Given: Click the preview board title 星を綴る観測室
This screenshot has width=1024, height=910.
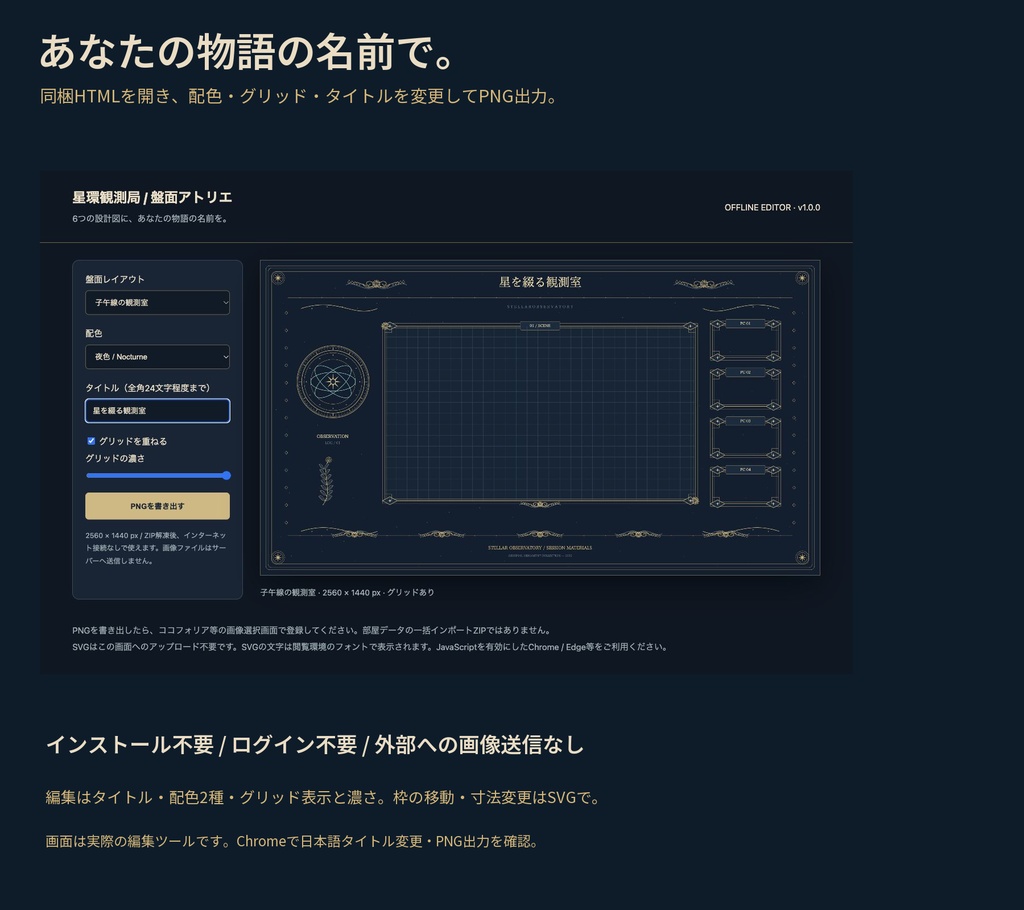Looking at the screenshot, I should (x=540, y=282).
